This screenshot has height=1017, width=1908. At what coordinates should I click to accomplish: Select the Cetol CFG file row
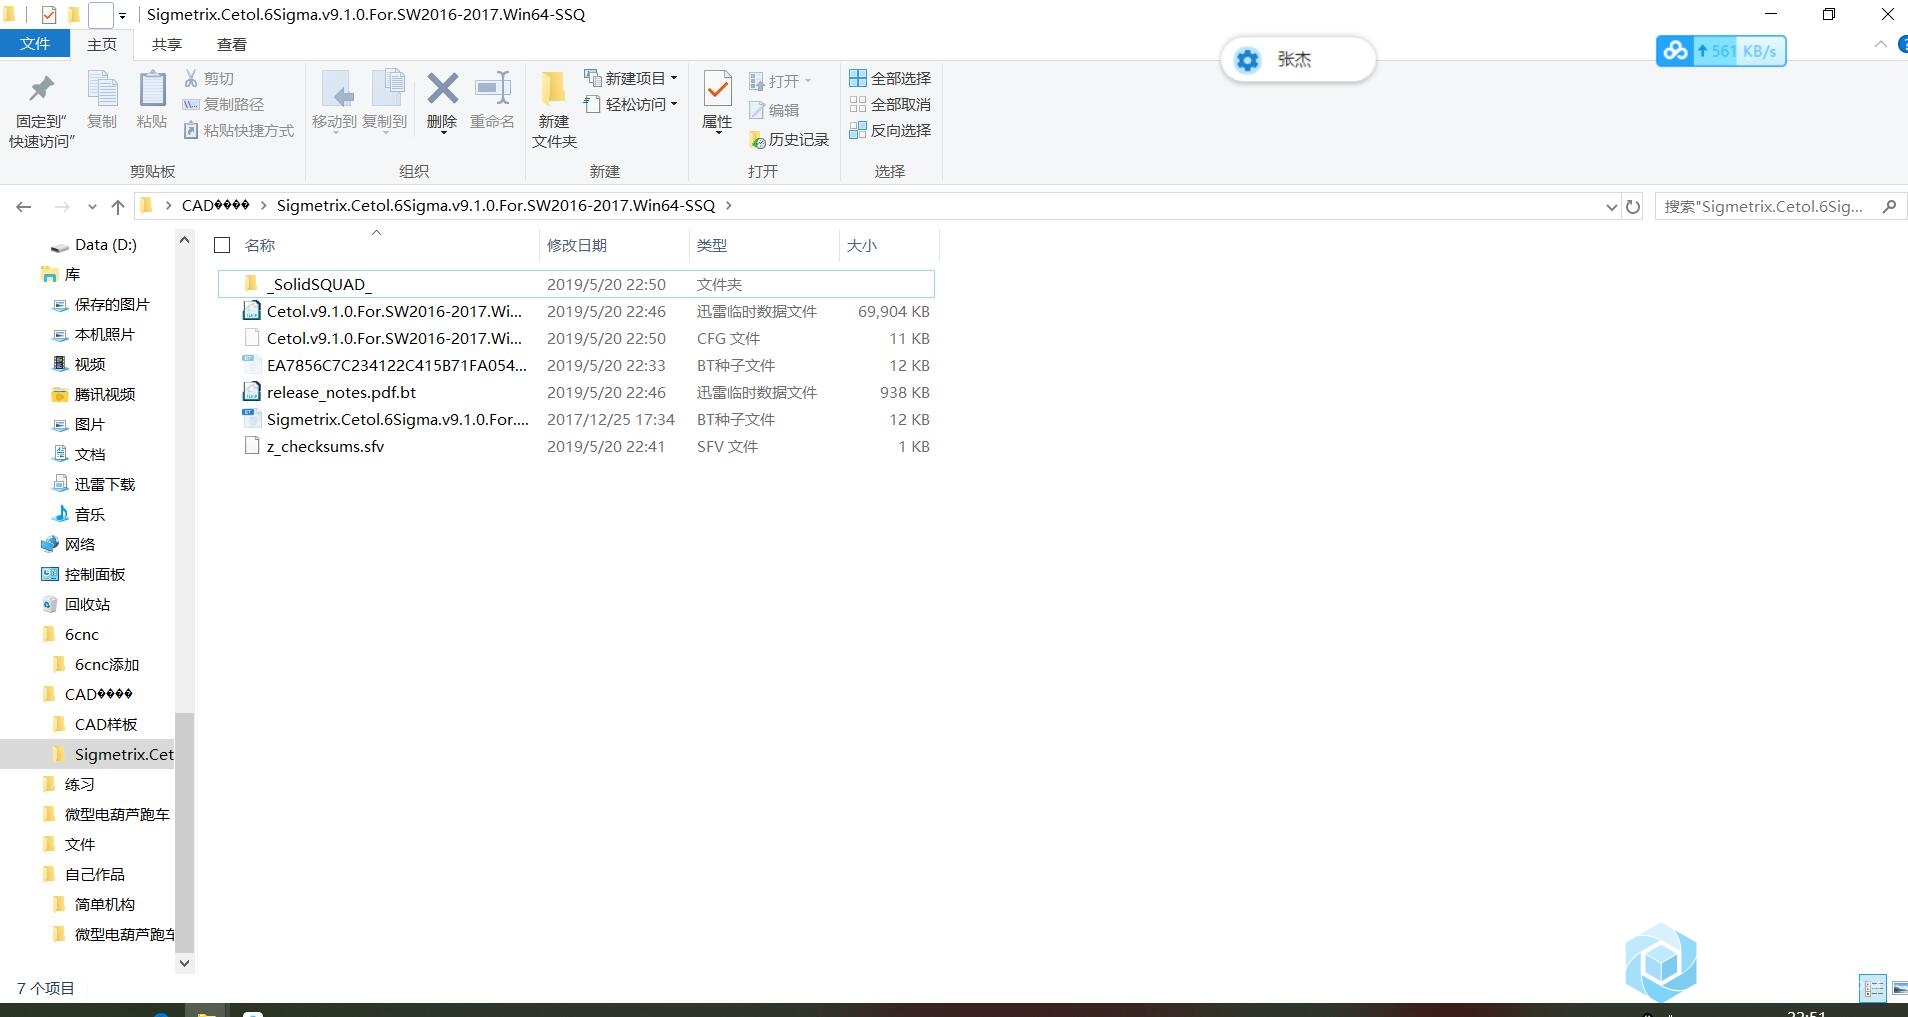[576, 338]
